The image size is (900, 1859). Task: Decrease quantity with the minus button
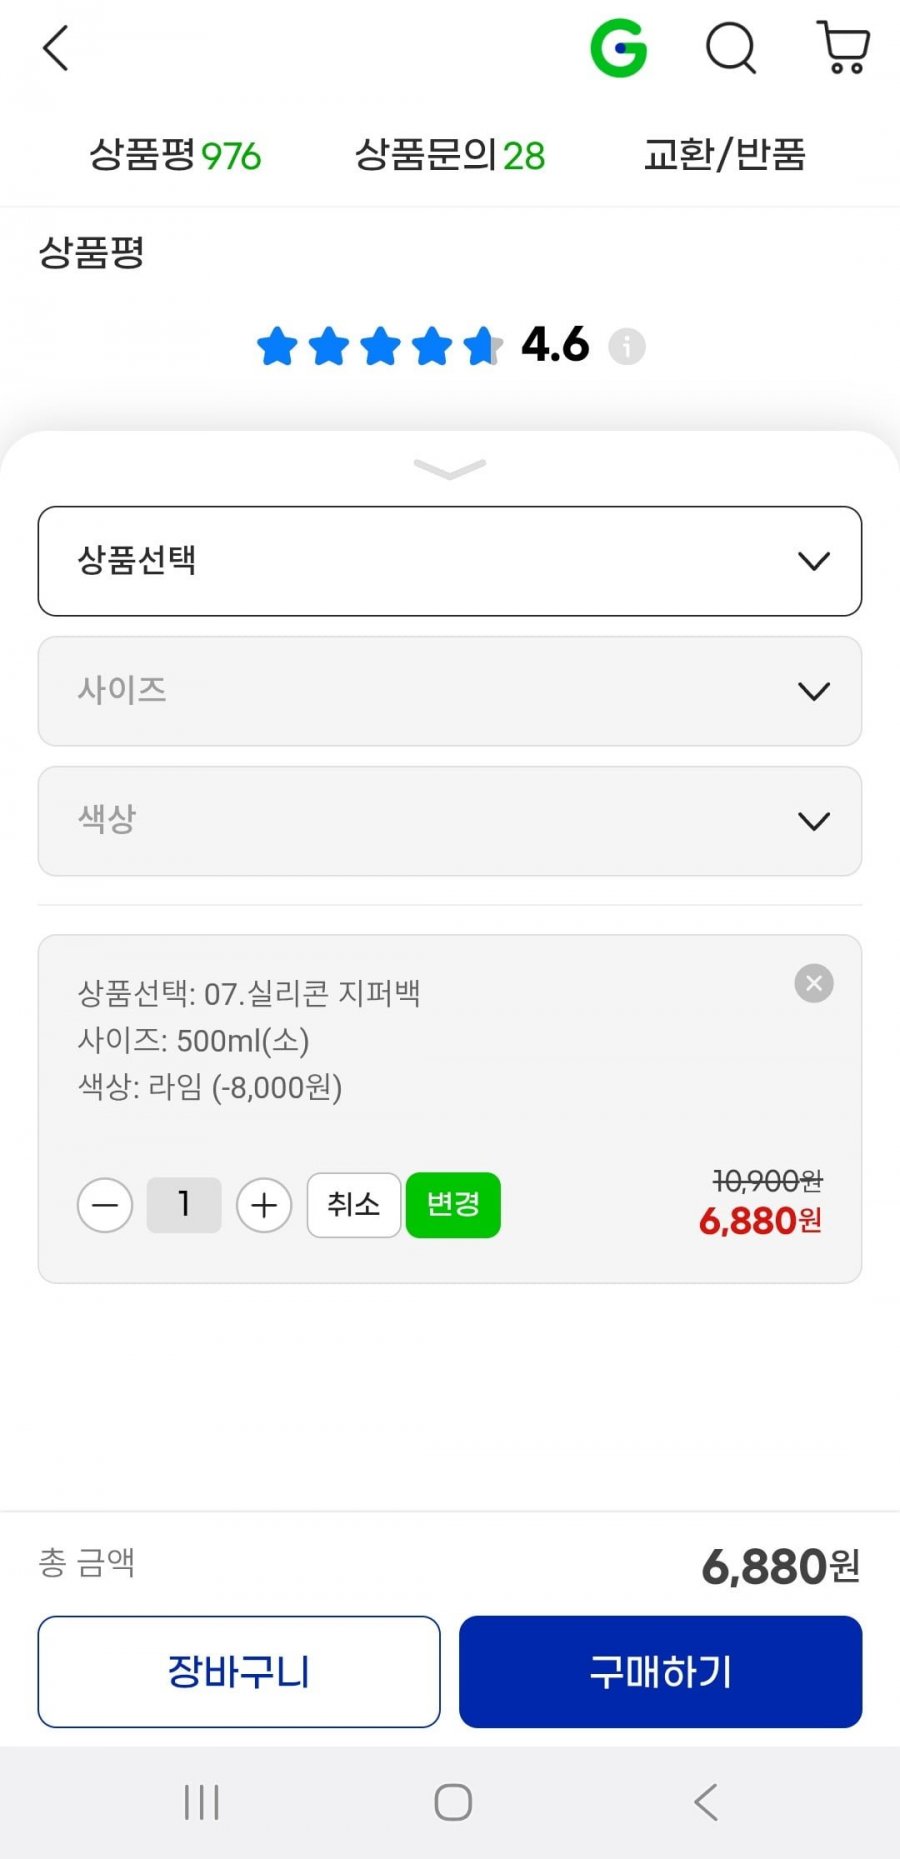[105, 1205]
